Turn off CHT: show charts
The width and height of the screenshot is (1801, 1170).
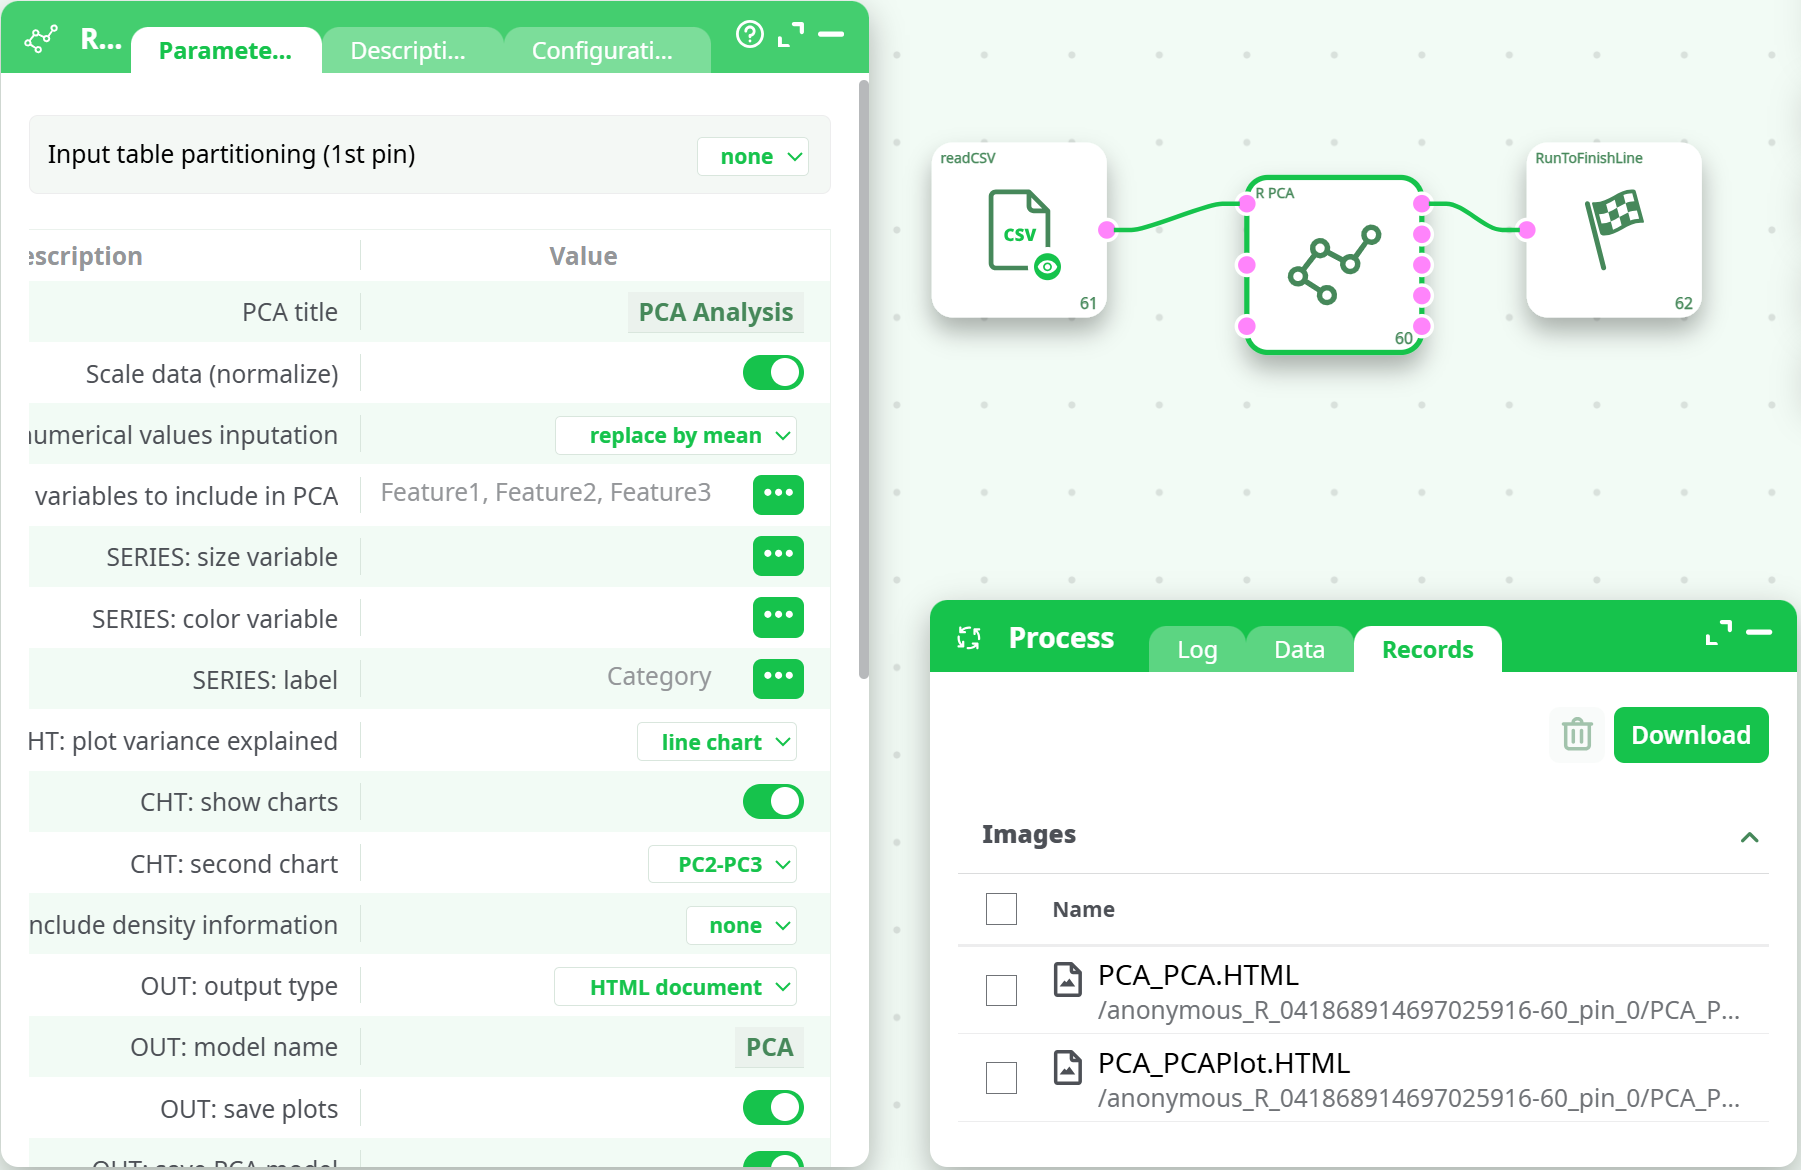pos(772,801)
